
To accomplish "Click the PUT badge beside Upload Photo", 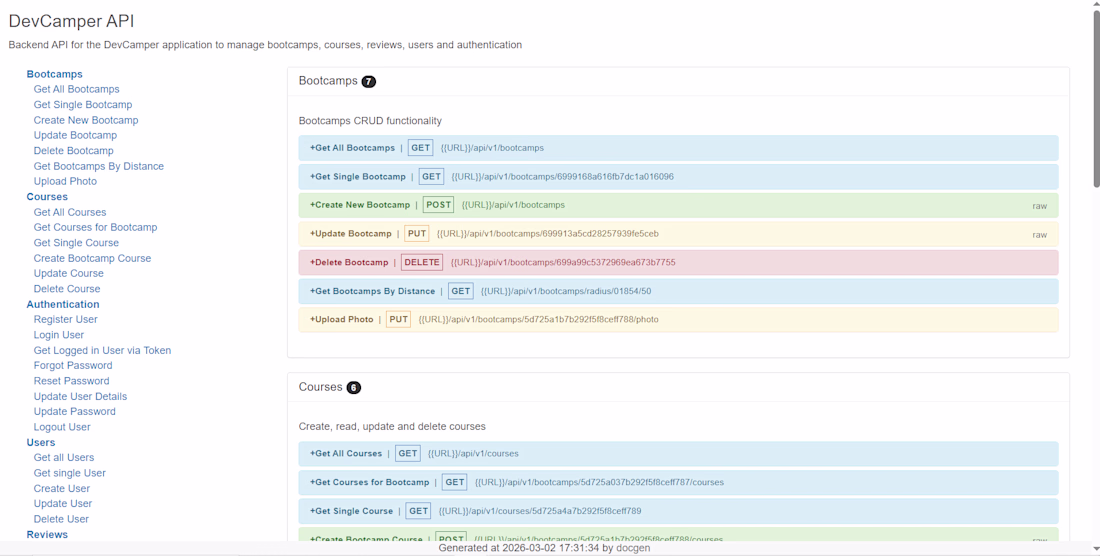I will pos(398,320).
